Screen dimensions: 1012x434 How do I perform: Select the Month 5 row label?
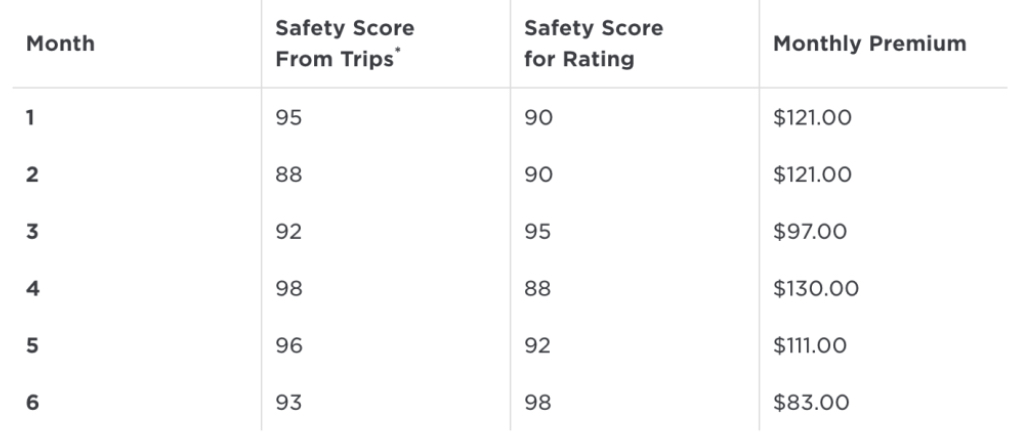click(31, 346)
